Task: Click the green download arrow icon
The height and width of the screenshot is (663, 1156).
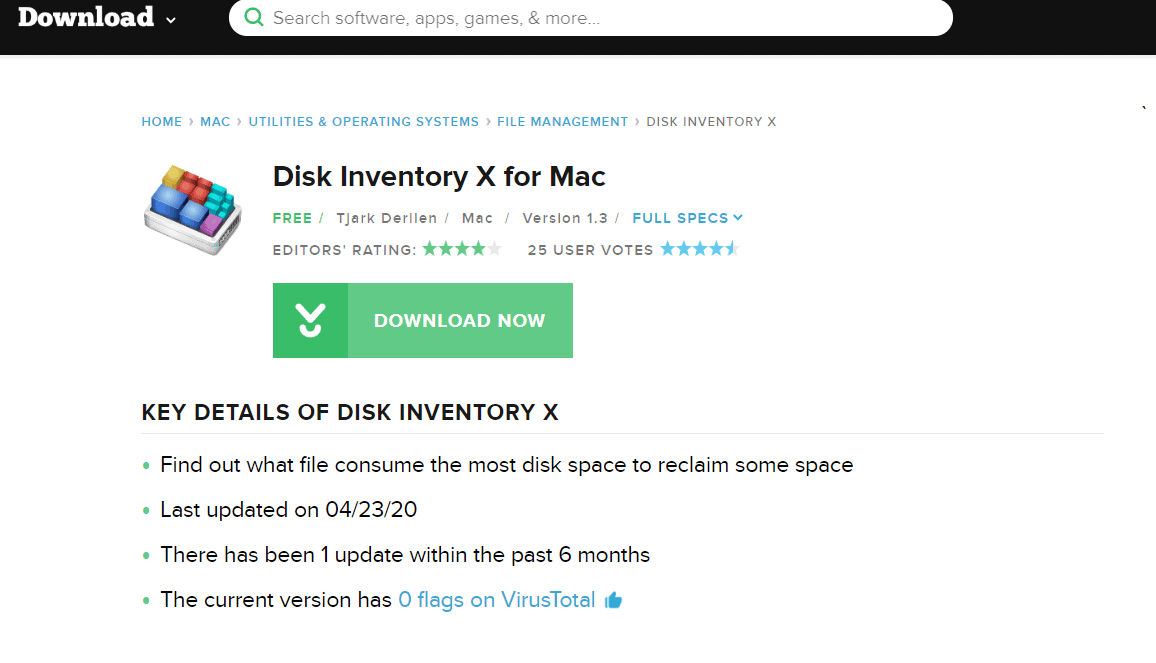Action: point(310,320)
